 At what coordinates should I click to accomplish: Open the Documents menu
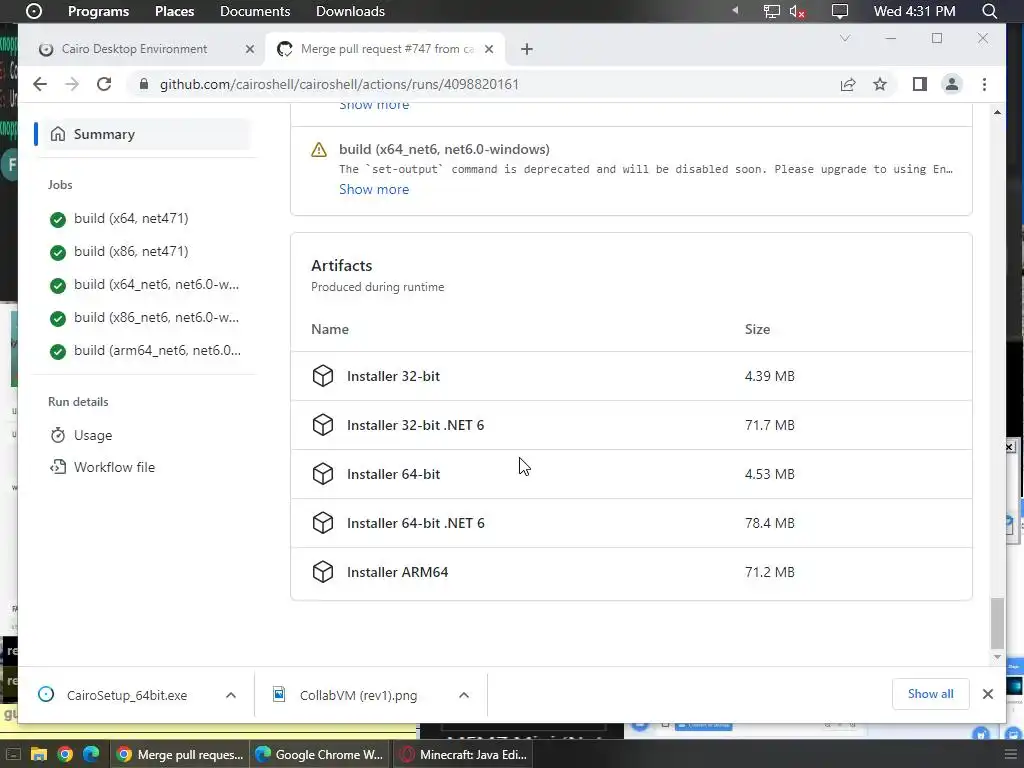tap(255, 11)
